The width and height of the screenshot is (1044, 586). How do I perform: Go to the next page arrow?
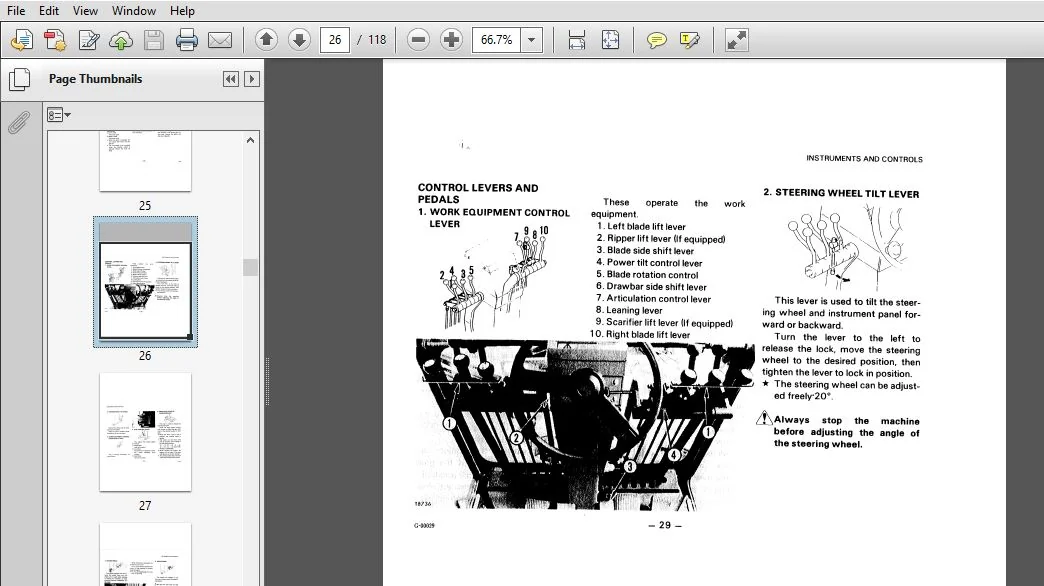pyautogui.click(x=299, y=40)
